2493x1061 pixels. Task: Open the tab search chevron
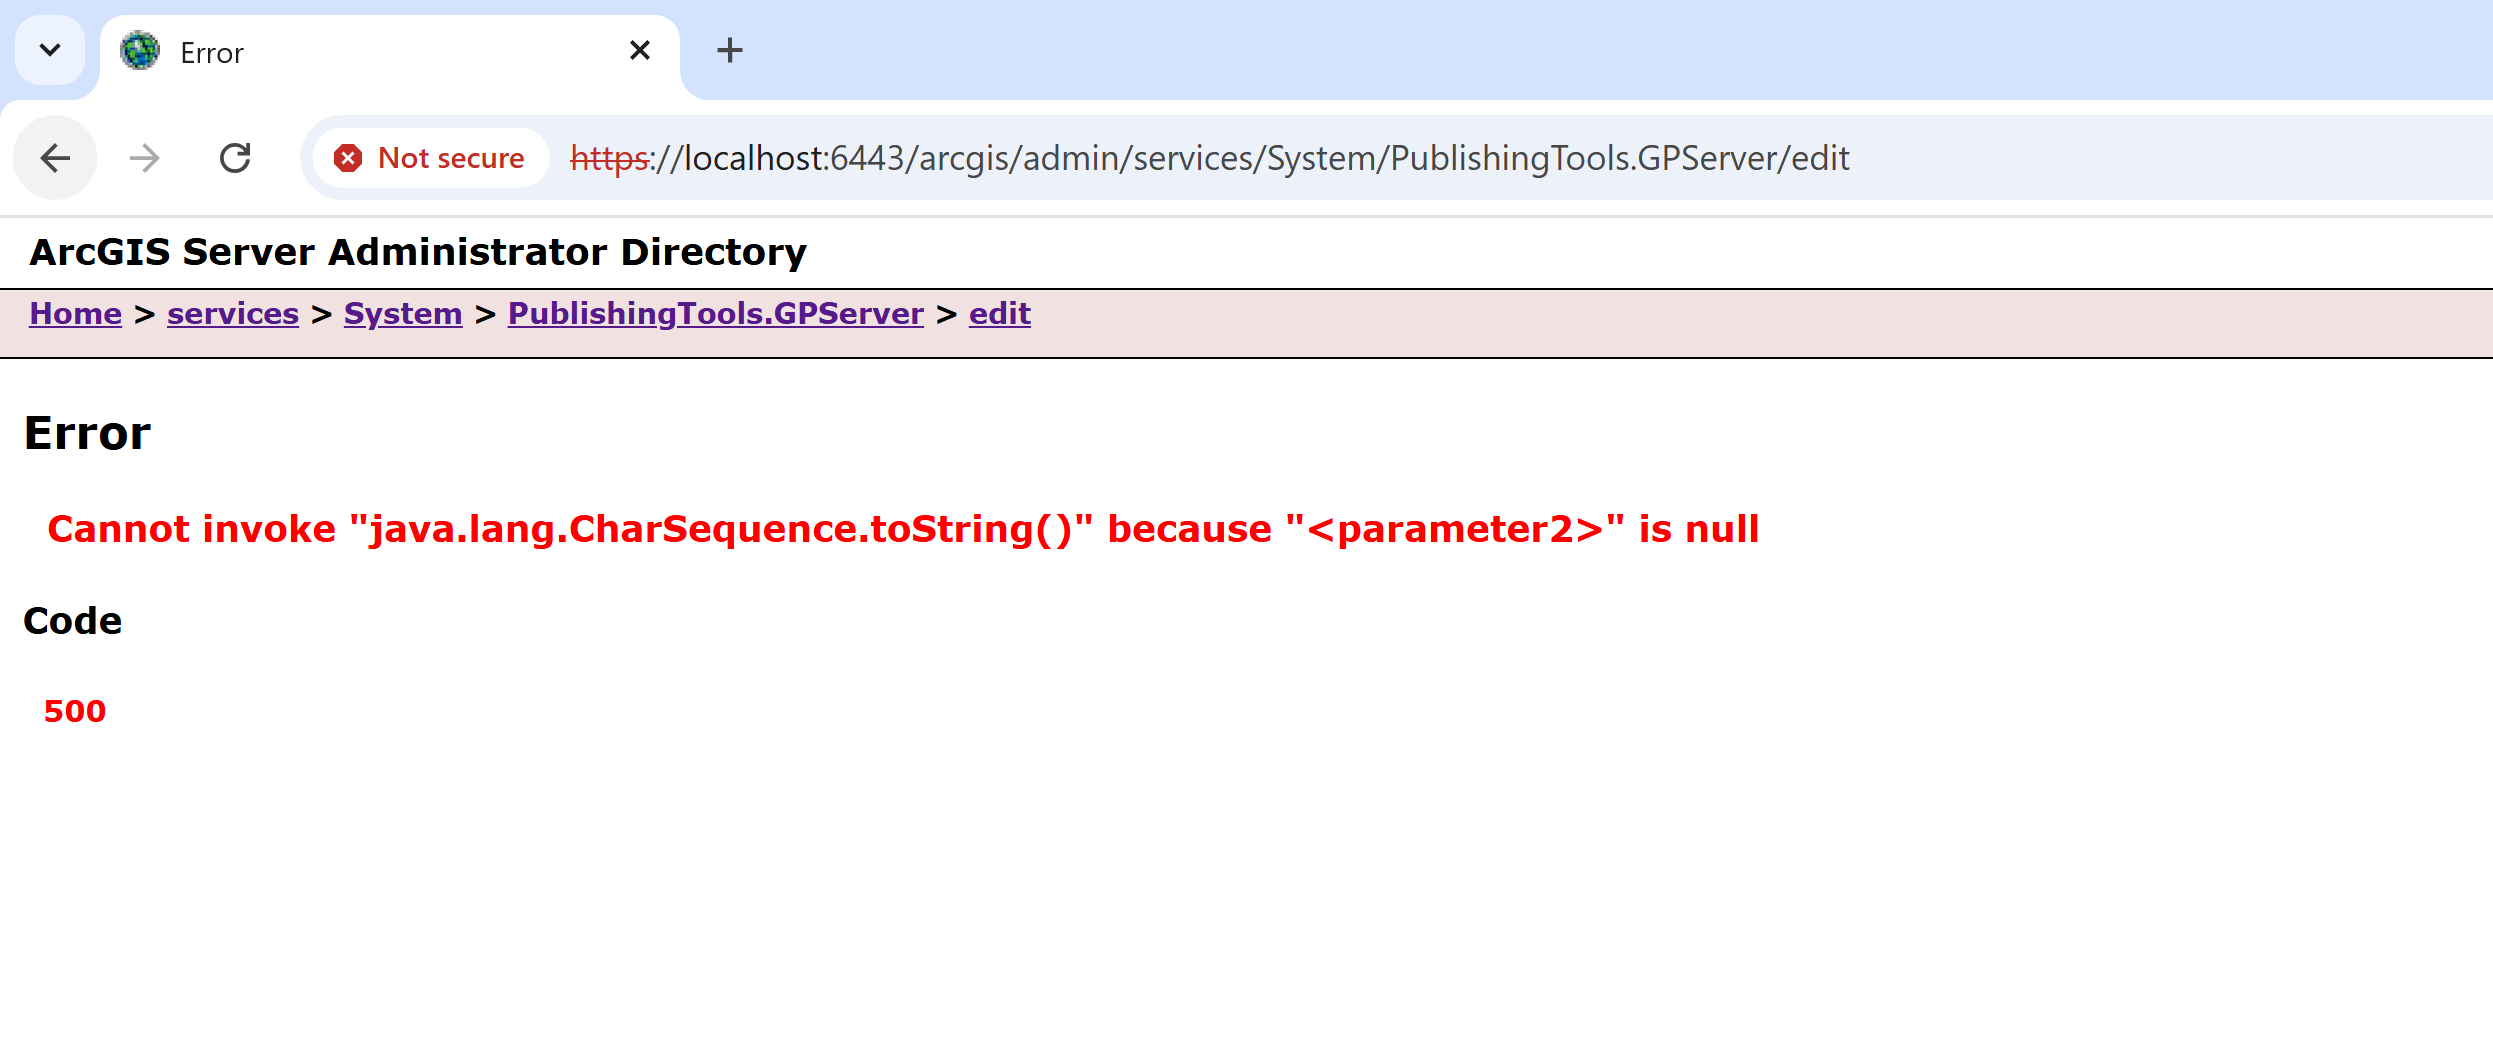50,50
